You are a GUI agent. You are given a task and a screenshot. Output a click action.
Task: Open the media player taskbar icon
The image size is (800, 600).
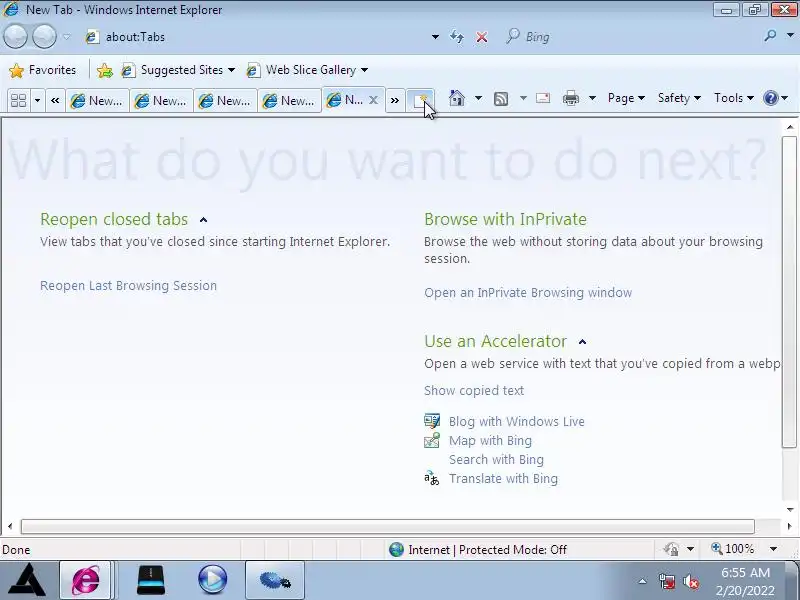(212, 580)
